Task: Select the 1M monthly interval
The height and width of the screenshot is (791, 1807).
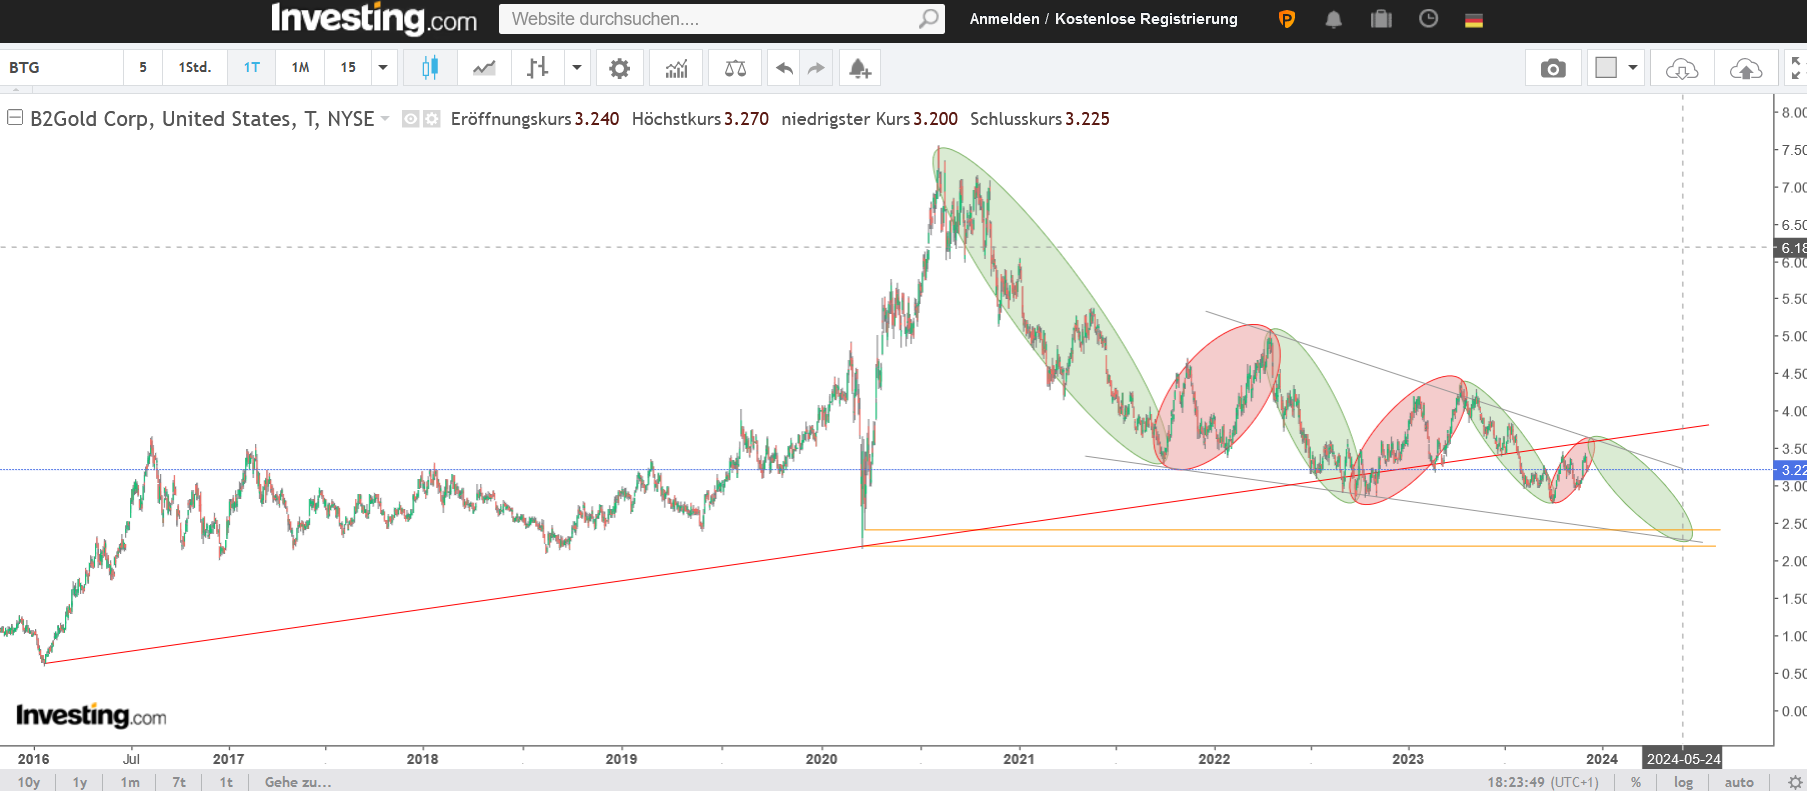Action: tap(300, 68)
